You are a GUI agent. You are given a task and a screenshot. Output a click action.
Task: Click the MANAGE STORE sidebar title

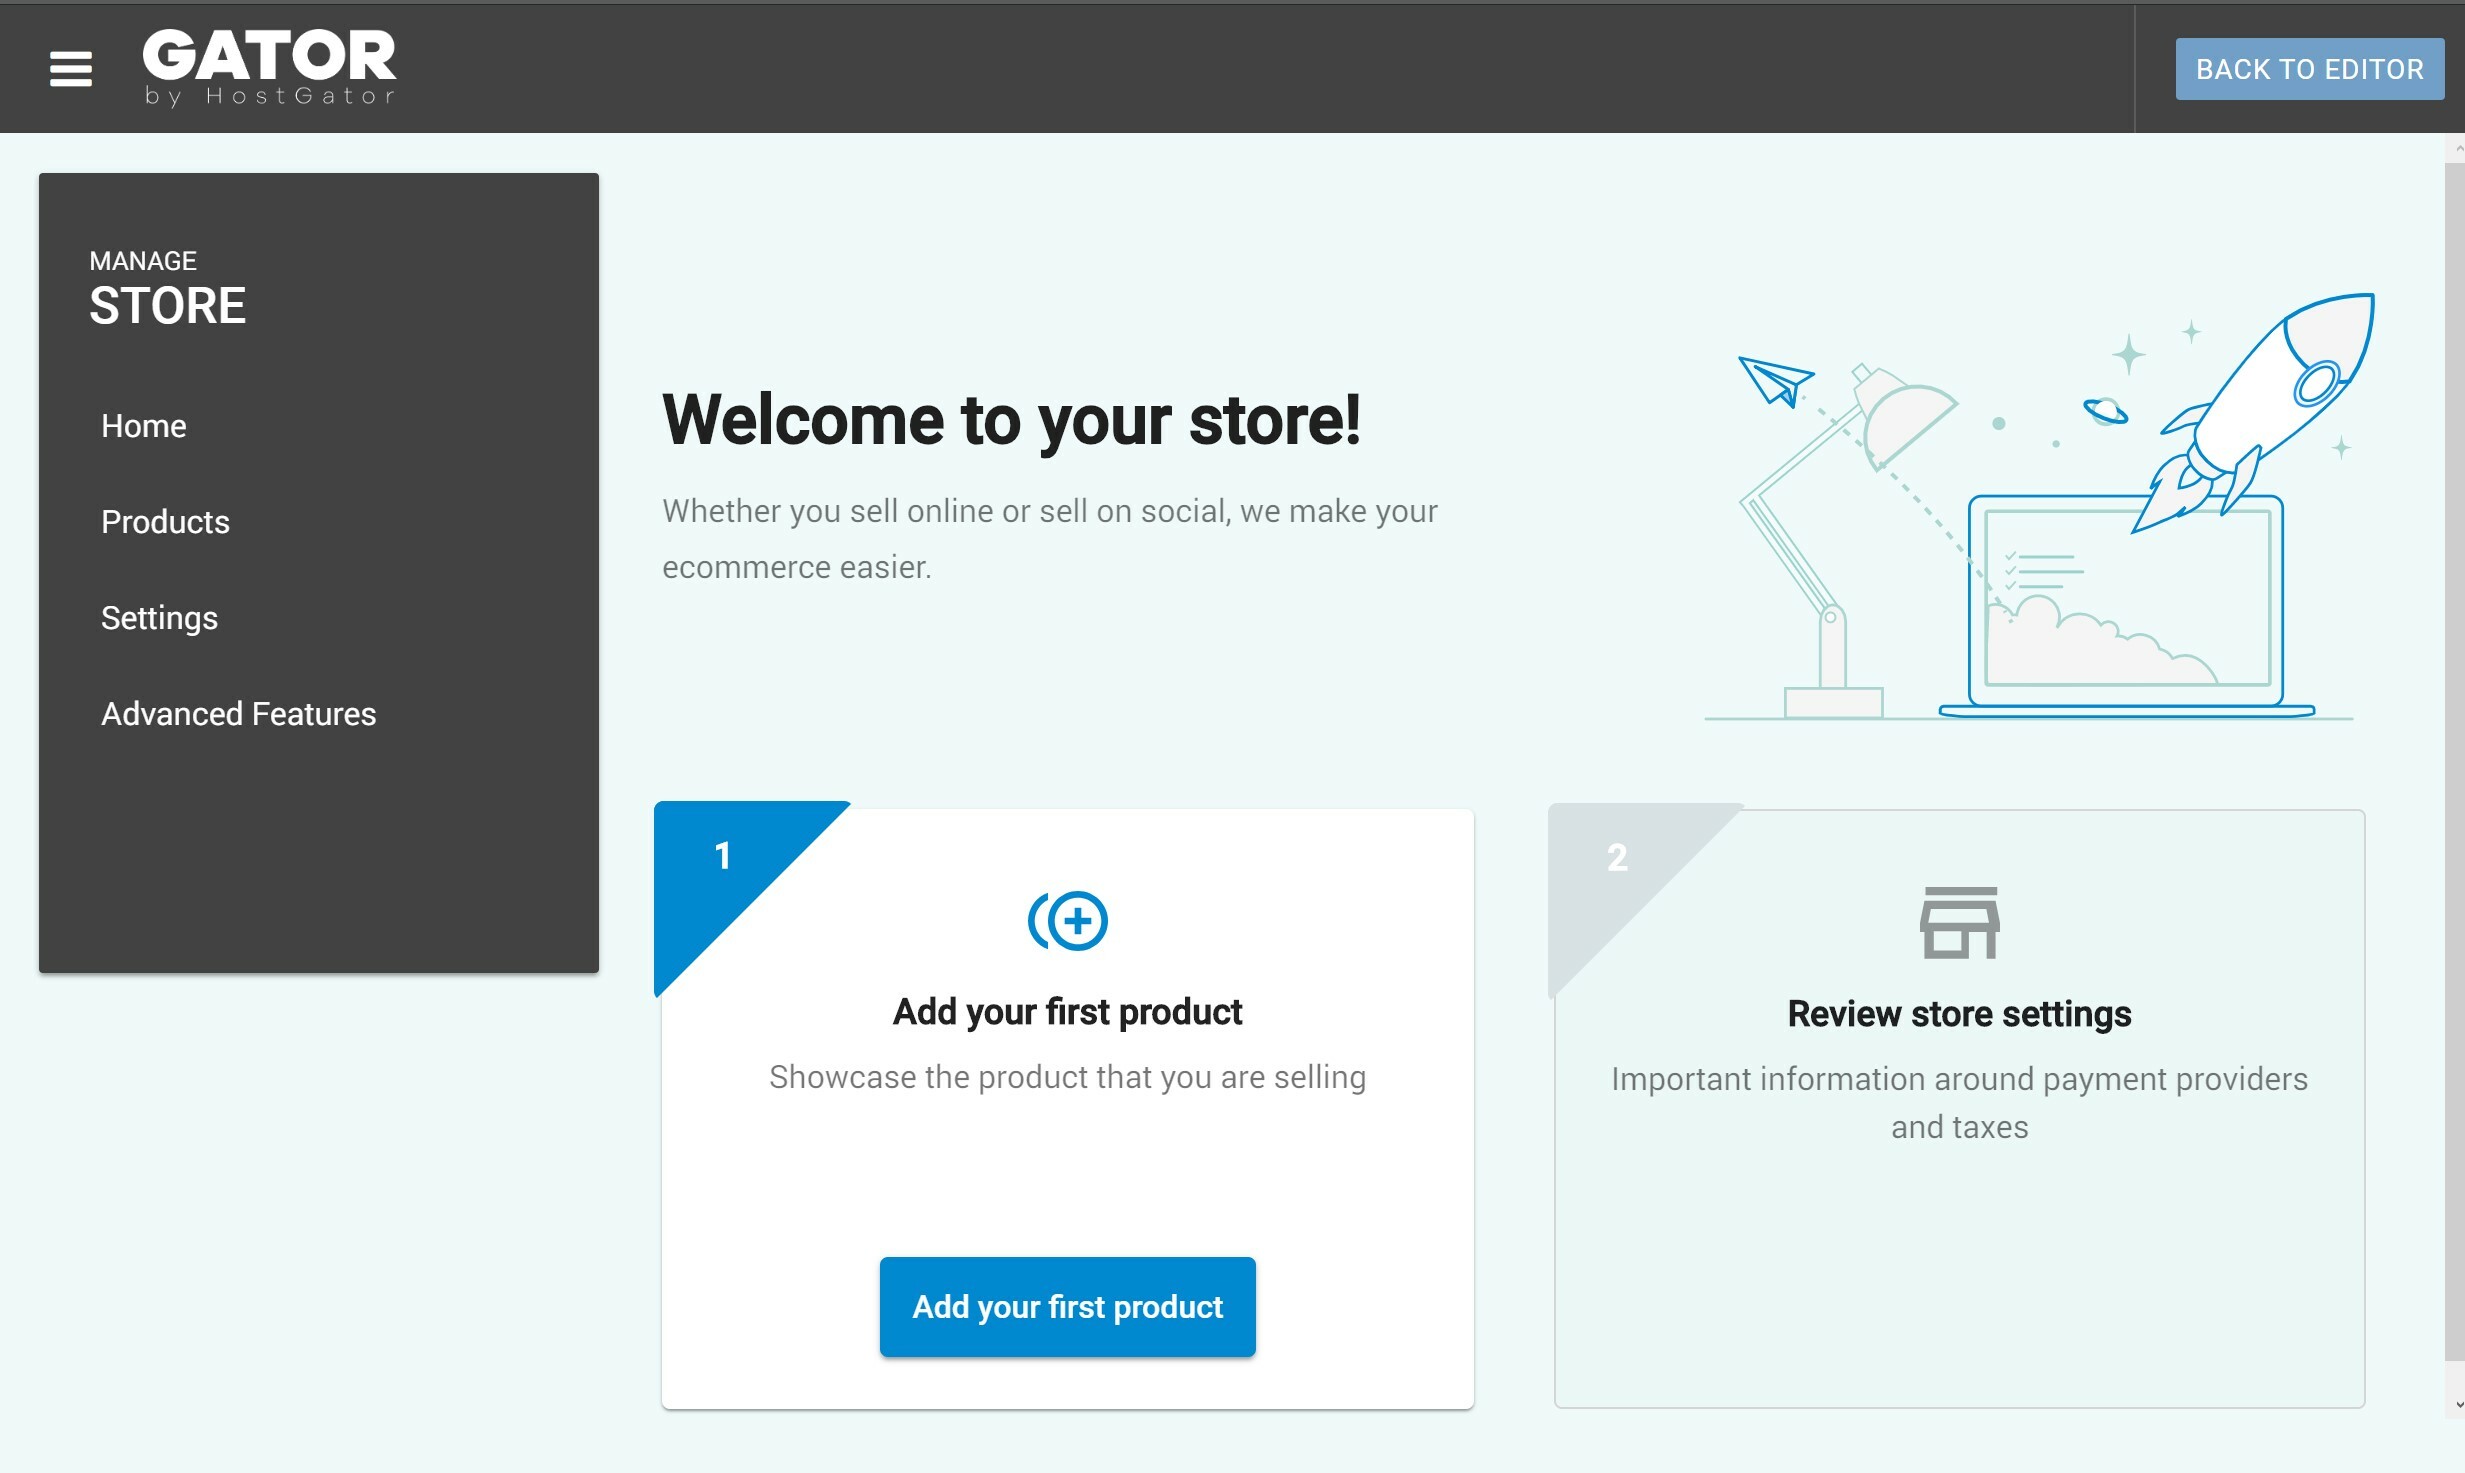click(x=167, y=289)
